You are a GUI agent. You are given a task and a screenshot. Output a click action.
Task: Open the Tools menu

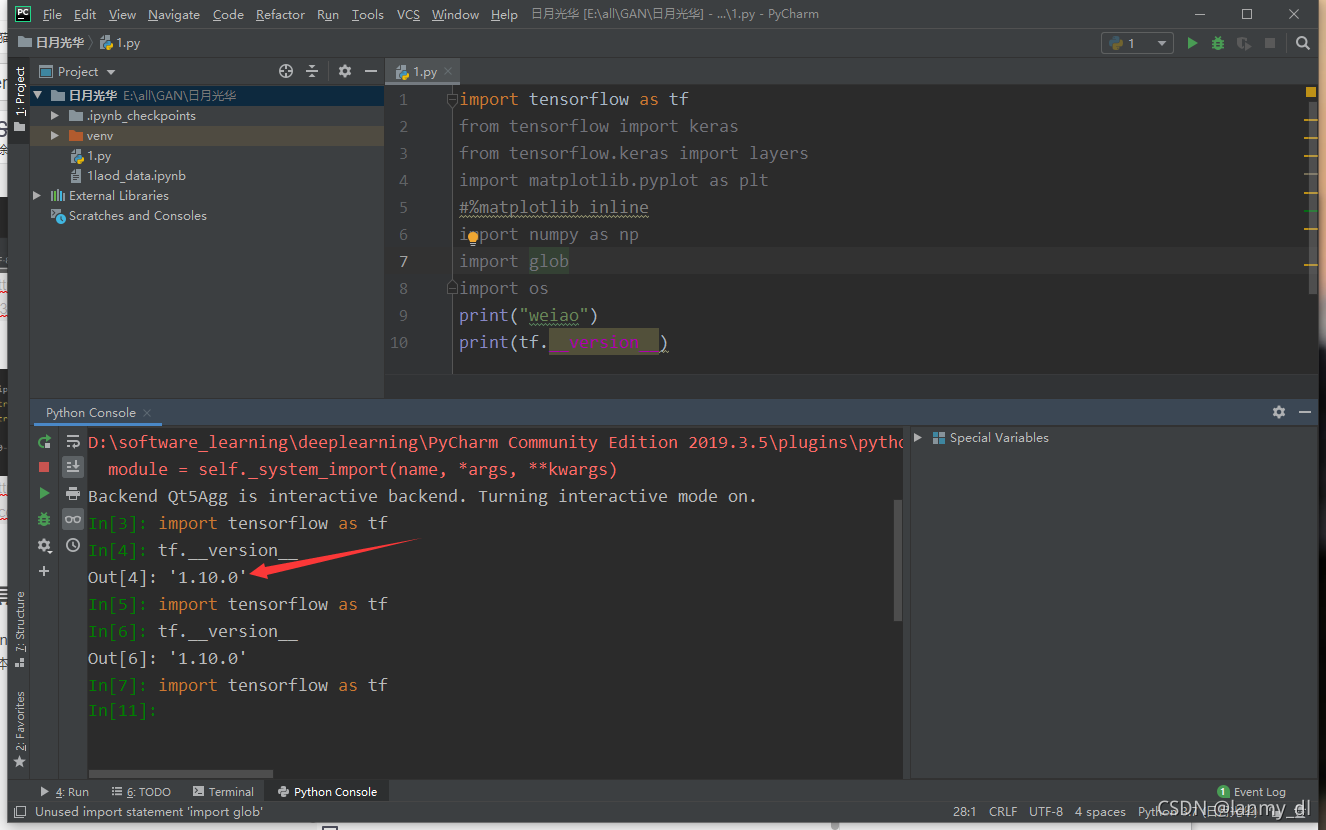pyautogui.click(x=367, y=14)
